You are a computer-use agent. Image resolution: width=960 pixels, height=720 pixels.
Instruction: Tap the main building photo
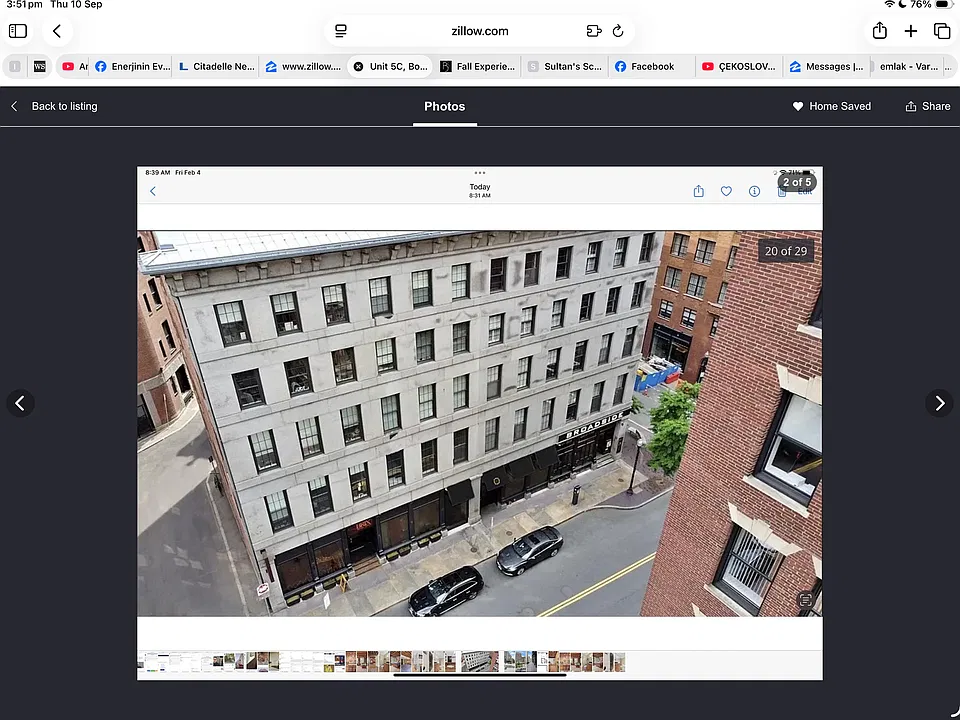pos(479,423)
